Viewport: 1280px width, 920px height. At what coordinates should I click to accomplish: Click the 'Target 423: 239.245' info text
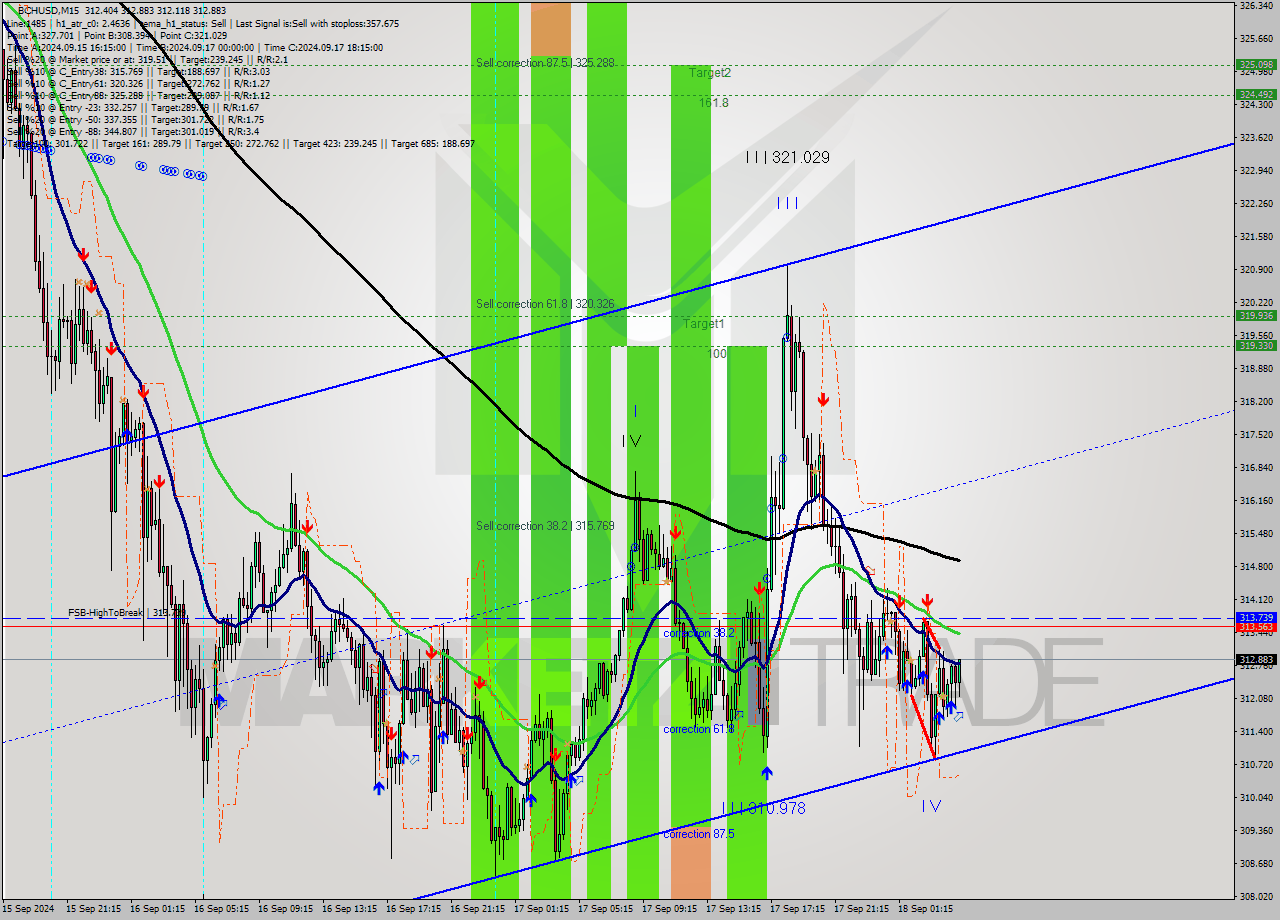point(335,144)
